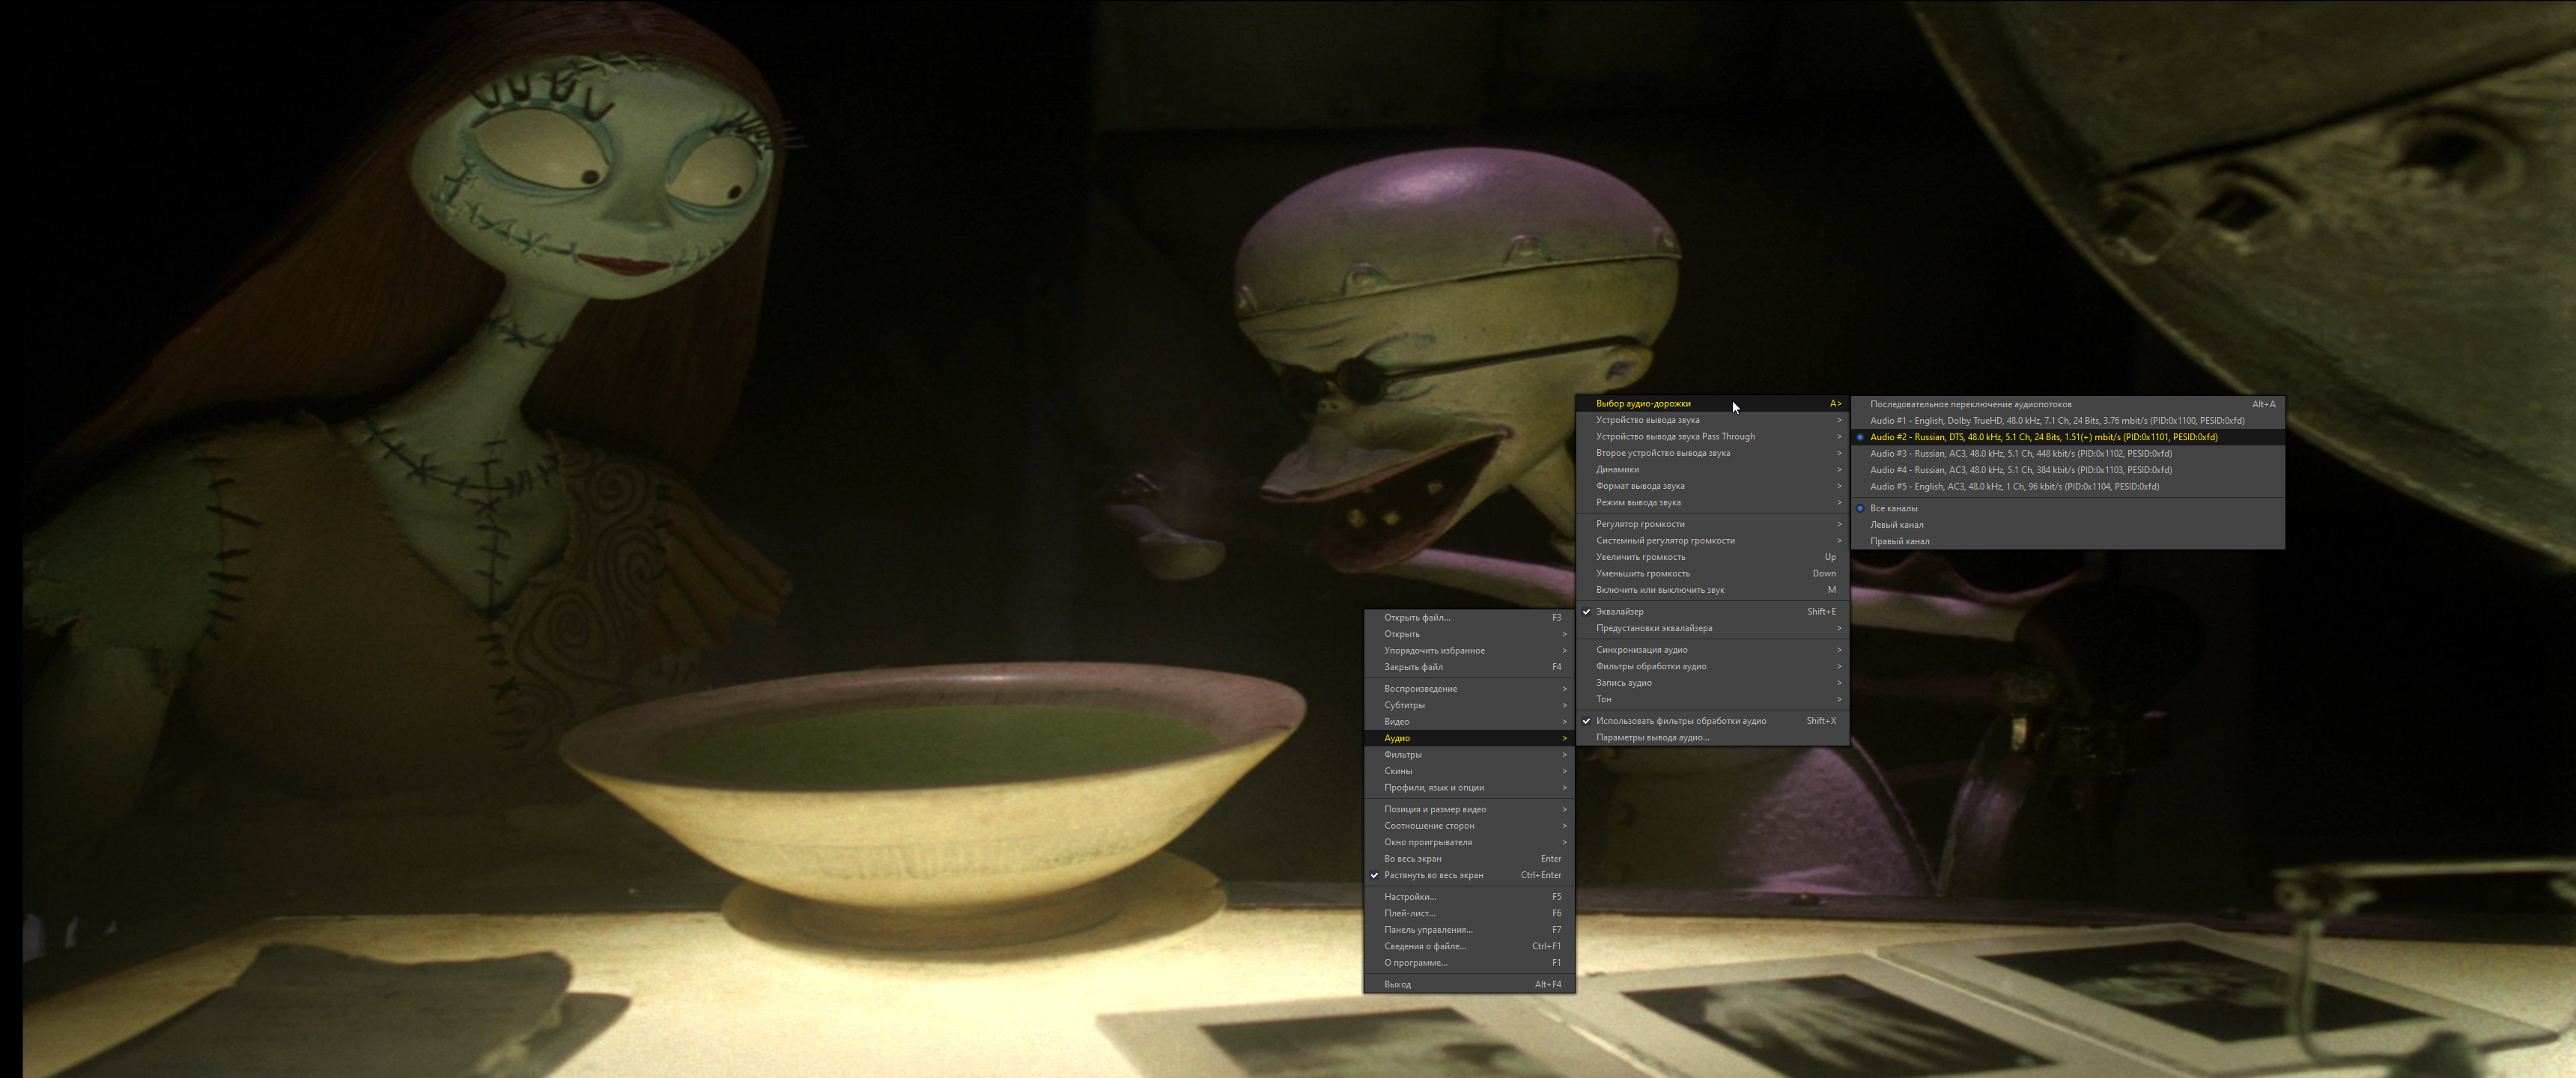This screenshot has height=1078, width=2576.
Task: Open the 'Скины' submenu
Action: click(x=1469, y=771)
